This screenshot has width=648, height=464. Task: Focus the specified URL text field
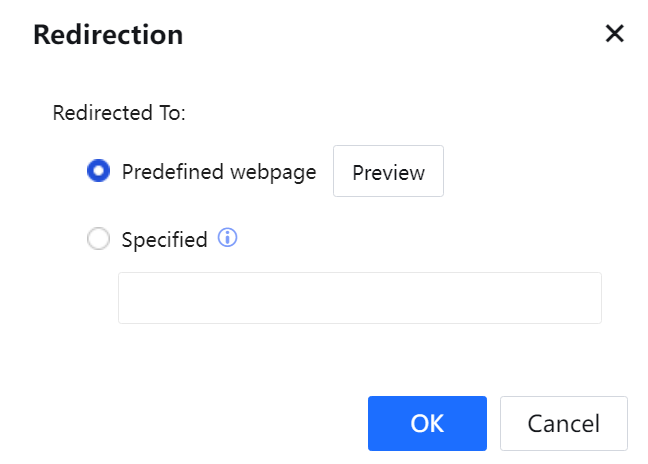[x=360, y=298]
